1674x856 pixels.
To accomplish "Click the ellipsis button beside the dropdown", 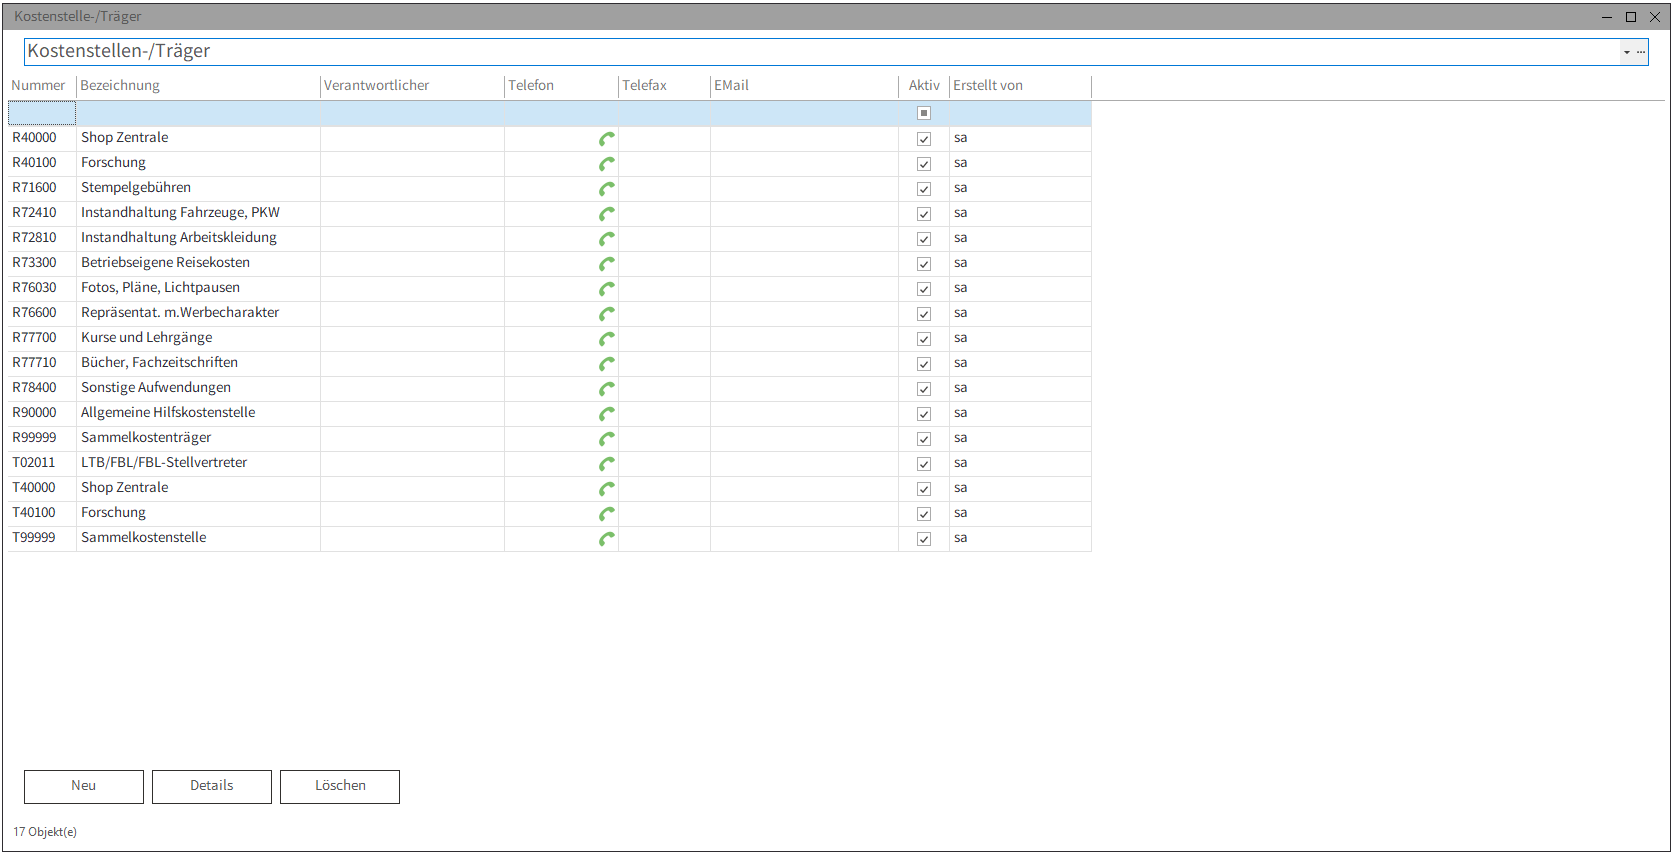I will tap(1641, 52).
